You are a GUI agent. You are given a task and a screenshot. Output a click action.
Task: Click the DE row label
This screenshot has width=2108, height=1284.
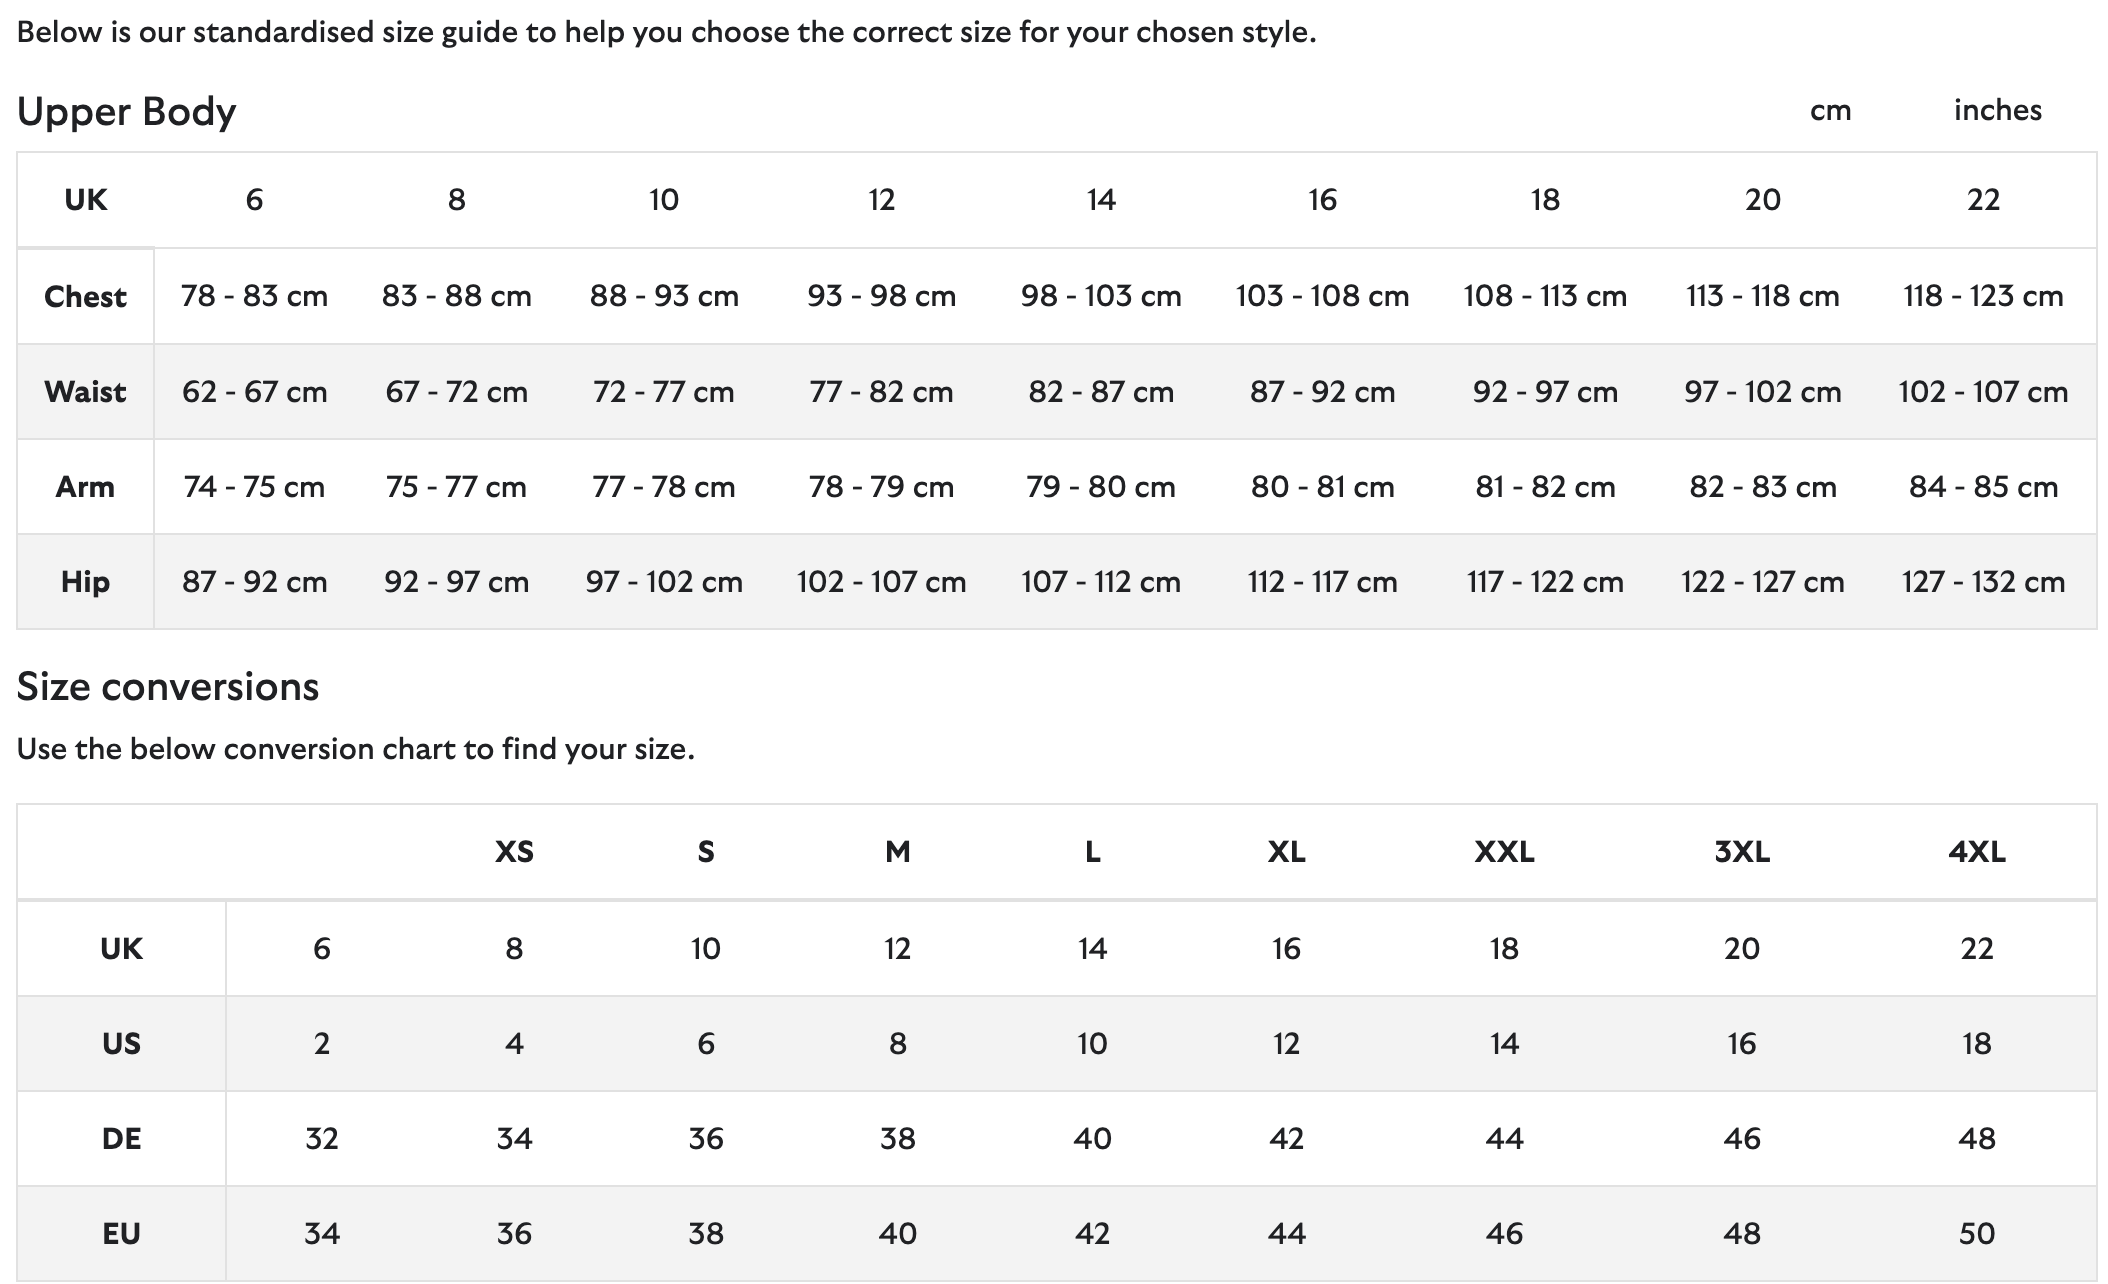pyautogui.click(x=121, y=1138)
